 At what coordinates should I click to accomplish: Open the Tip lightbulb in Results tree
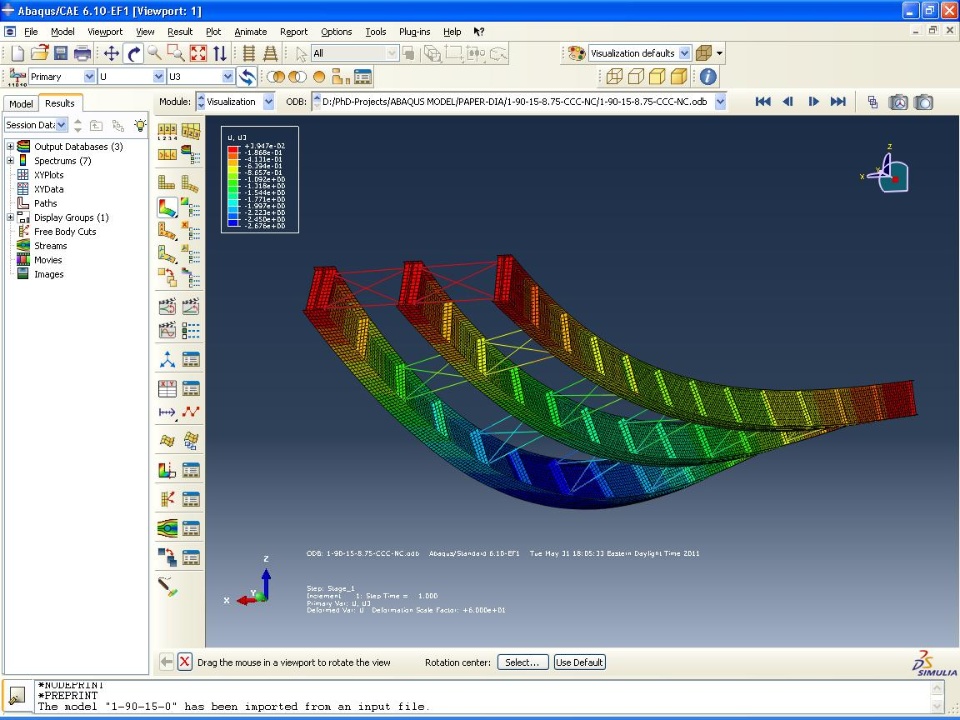pyautogui.click(x=140, y=125)
